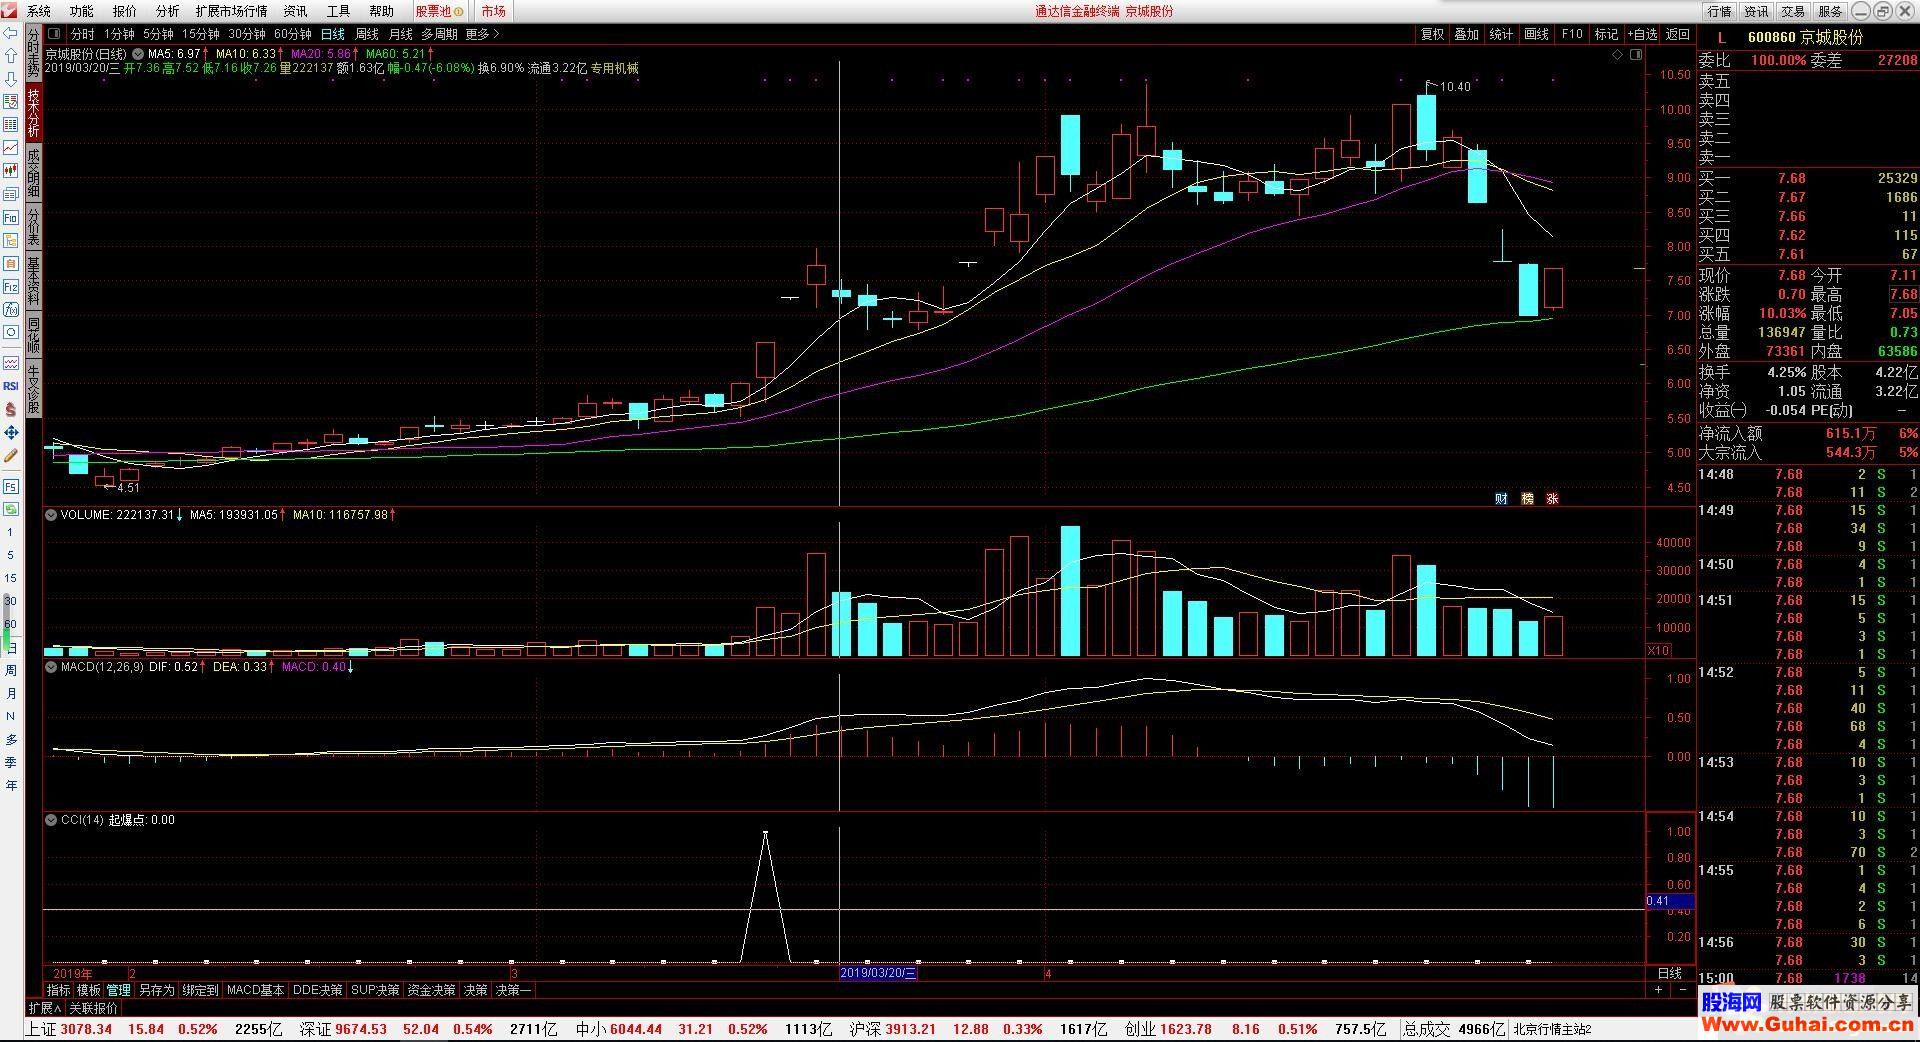
Task: Click the 2019/03/20 date marker on timeline
Action: click(878, 973)
